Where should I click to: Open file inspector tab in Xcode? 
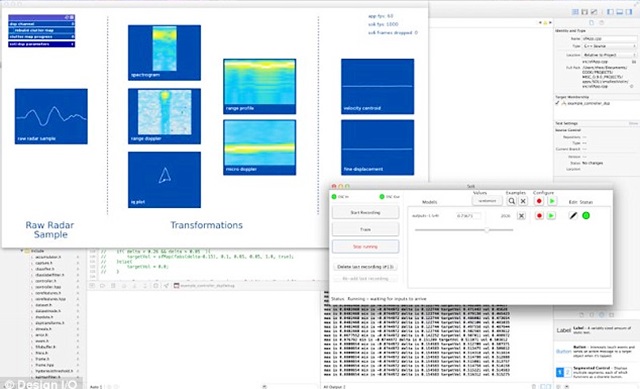coord(591,23)
